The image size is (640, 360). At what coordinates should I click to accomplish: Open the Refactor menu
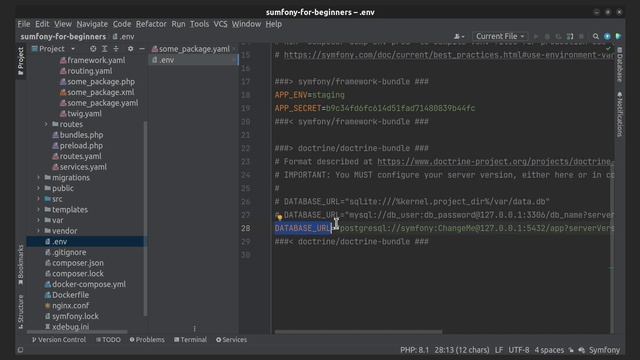(x=151, y=24)
